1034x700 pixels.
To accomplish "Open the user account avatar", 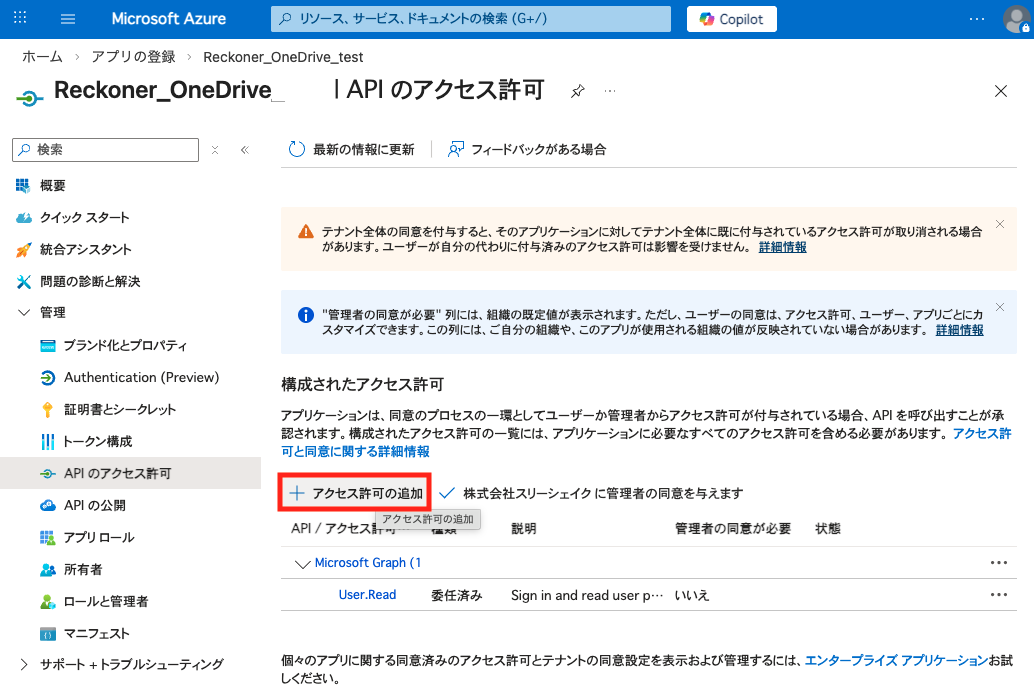I will coord(1016,19).
